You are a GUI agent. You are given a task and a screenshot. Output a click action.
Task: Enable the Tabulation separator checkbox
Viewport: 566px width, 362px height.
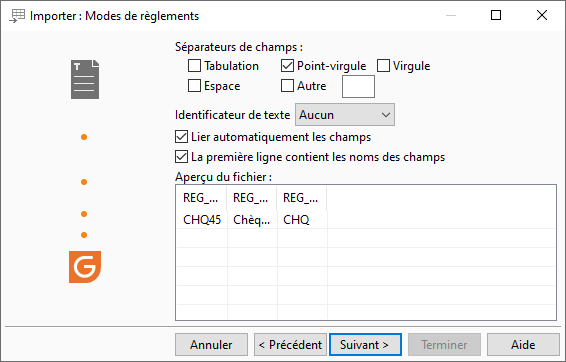[x=195, y=66]
